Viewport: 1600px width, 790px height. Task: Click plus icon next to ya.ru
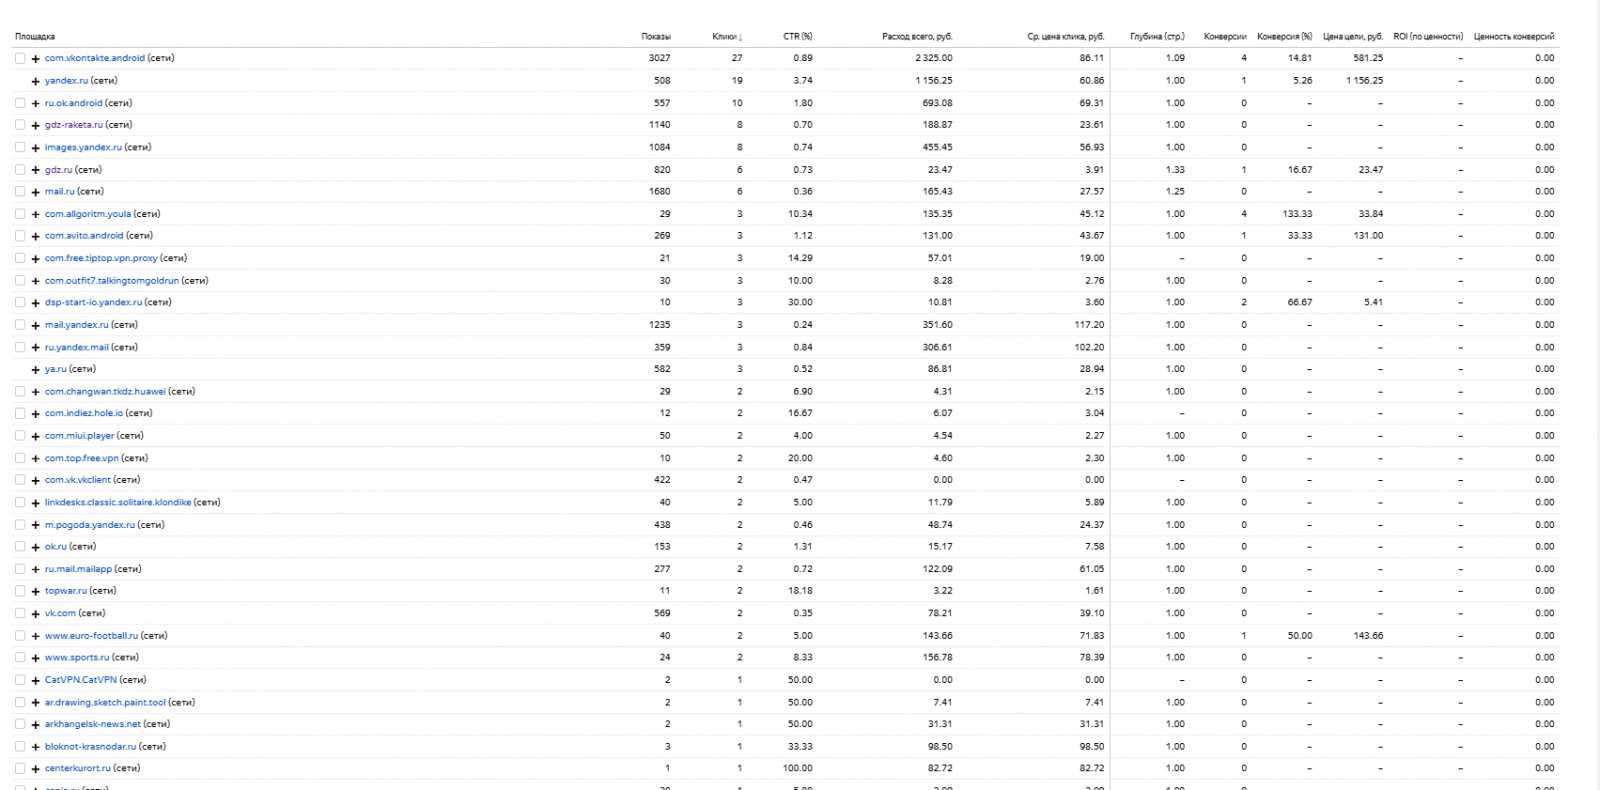click(36, 370)
